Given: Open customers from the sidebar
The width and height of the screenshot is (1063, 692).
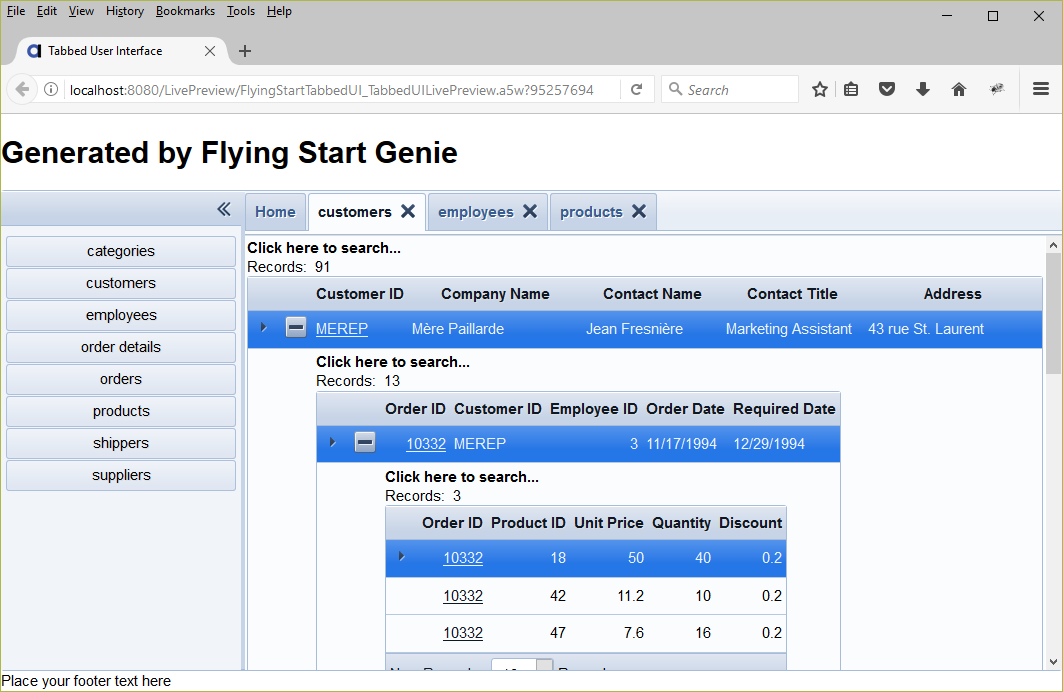Looking at the screenshot, I should tap(121, 283).
